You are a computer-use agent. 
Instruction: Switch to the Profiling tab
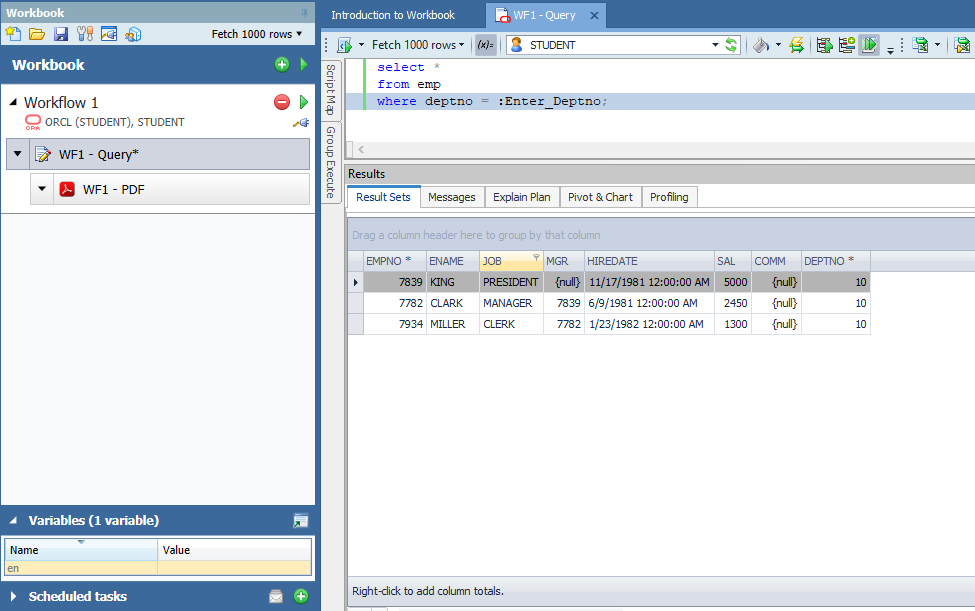click(669, 197)
